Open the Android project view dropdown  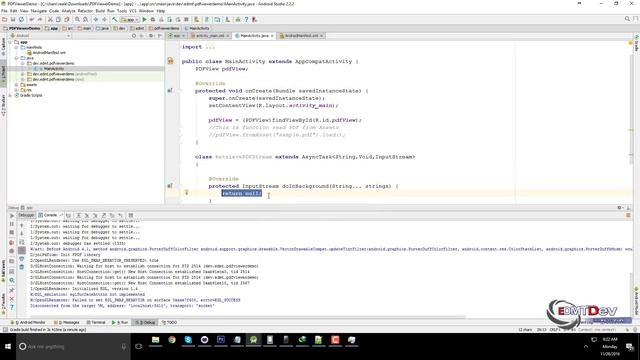[40, 36]
